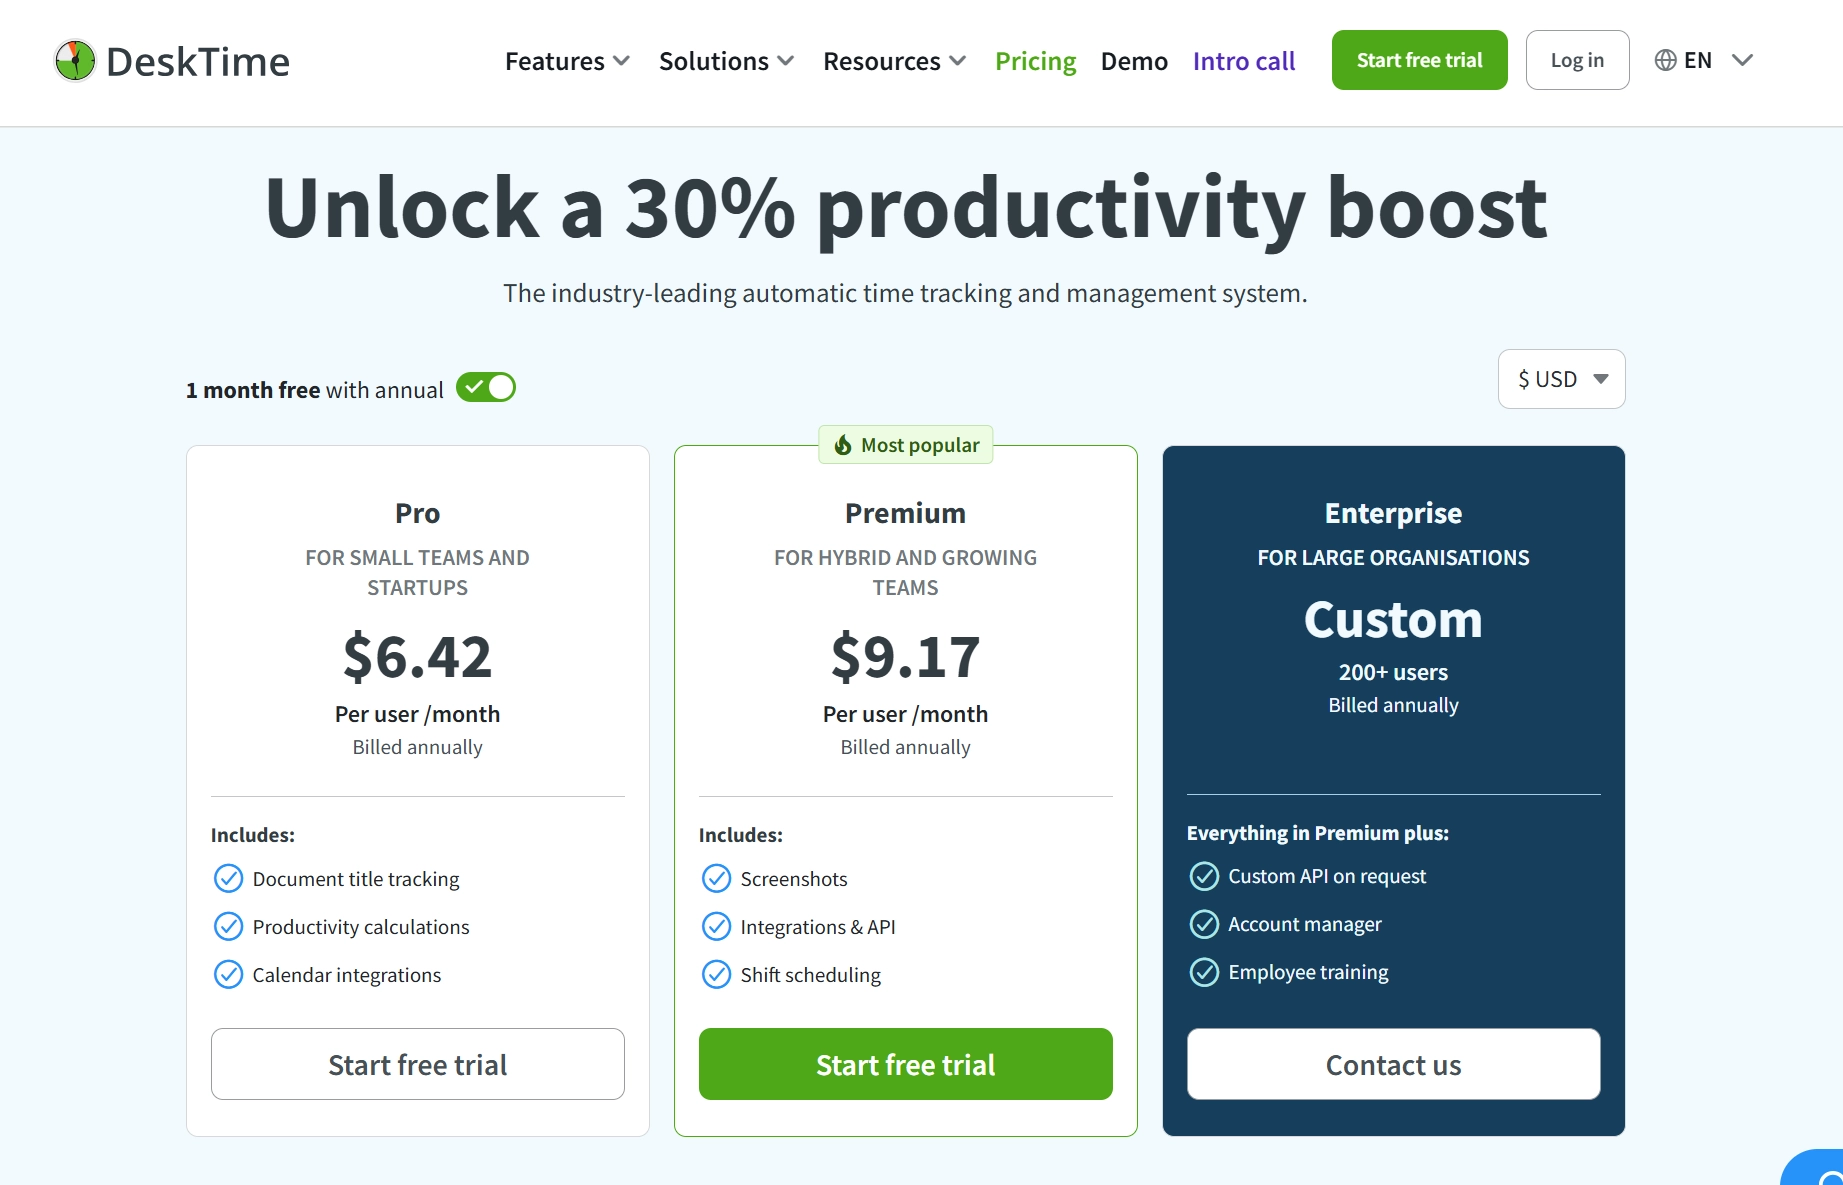The image size is (1843, 1185).
Task: Click the flame icon on Most popular badge
Action: 843,445
